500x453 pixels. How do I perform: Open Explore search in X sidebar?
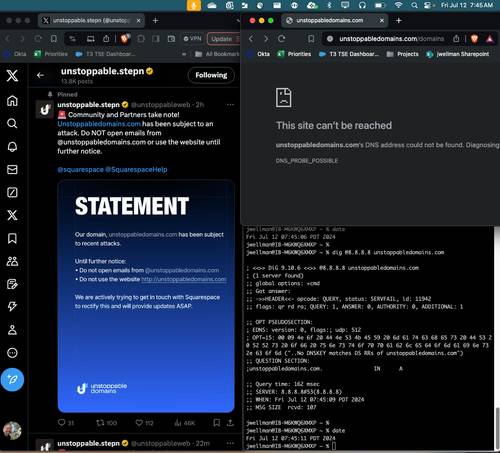[x=12, y=124]
